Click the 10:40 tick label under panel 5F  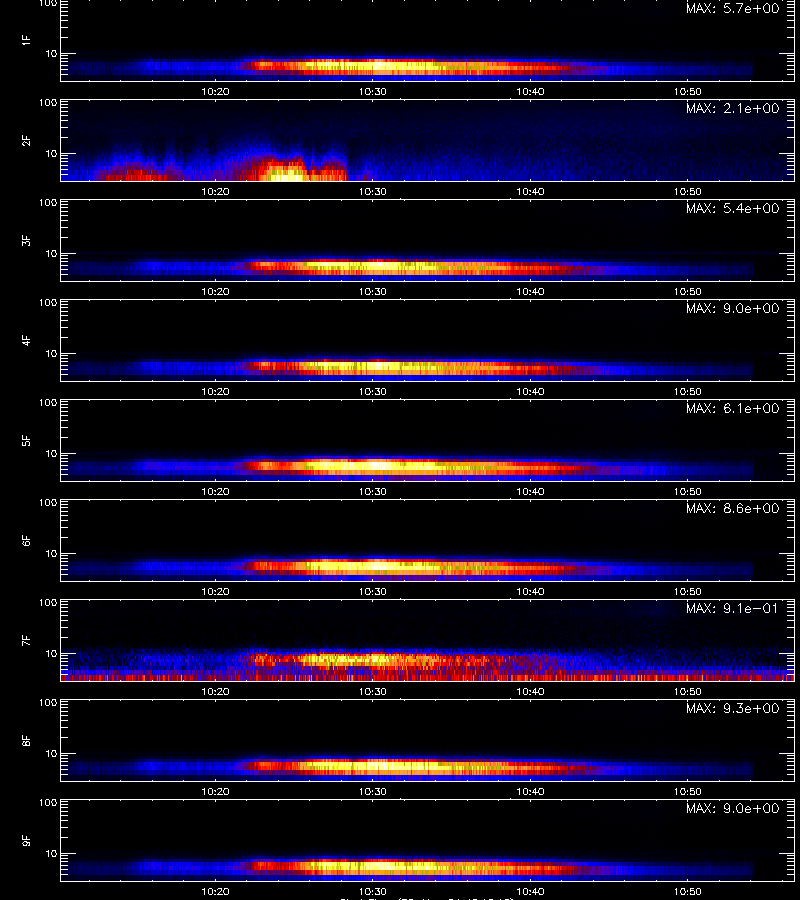pos(530,491)
